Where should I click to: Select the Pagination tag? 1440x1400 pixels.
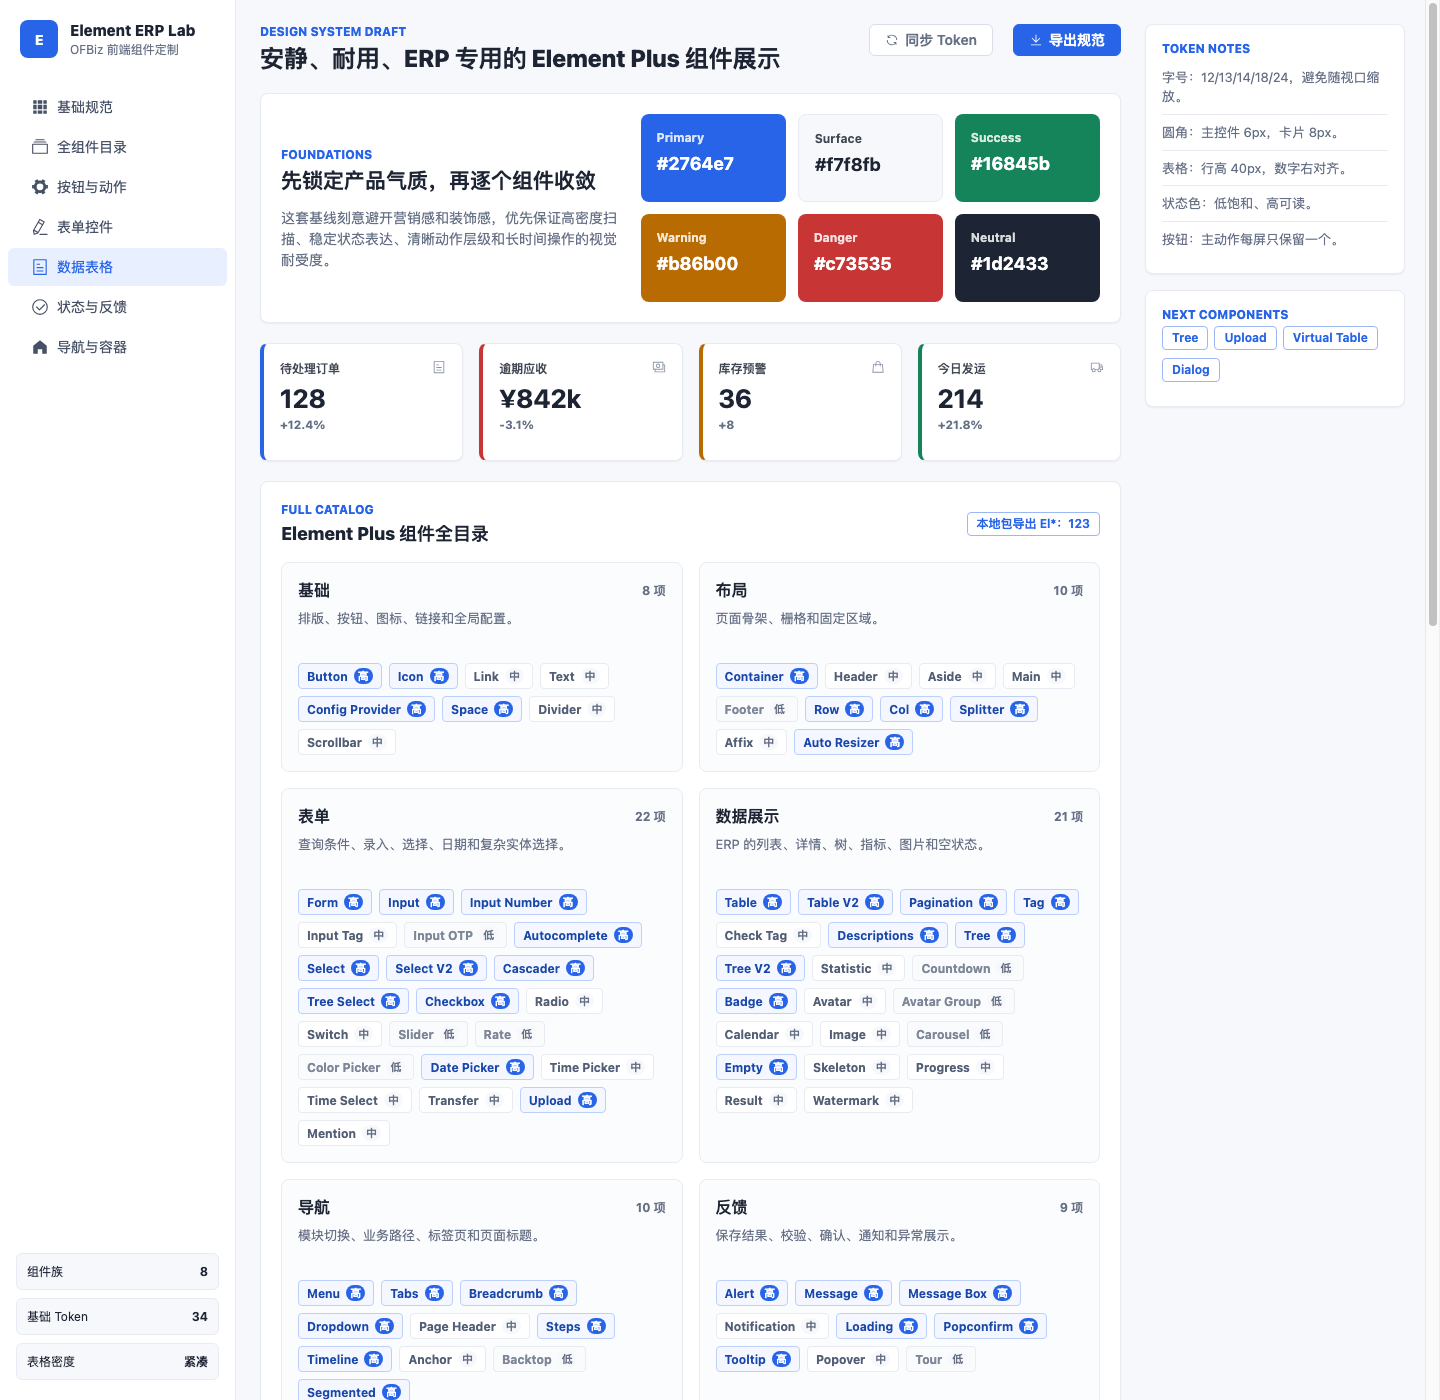click(953, 903)
